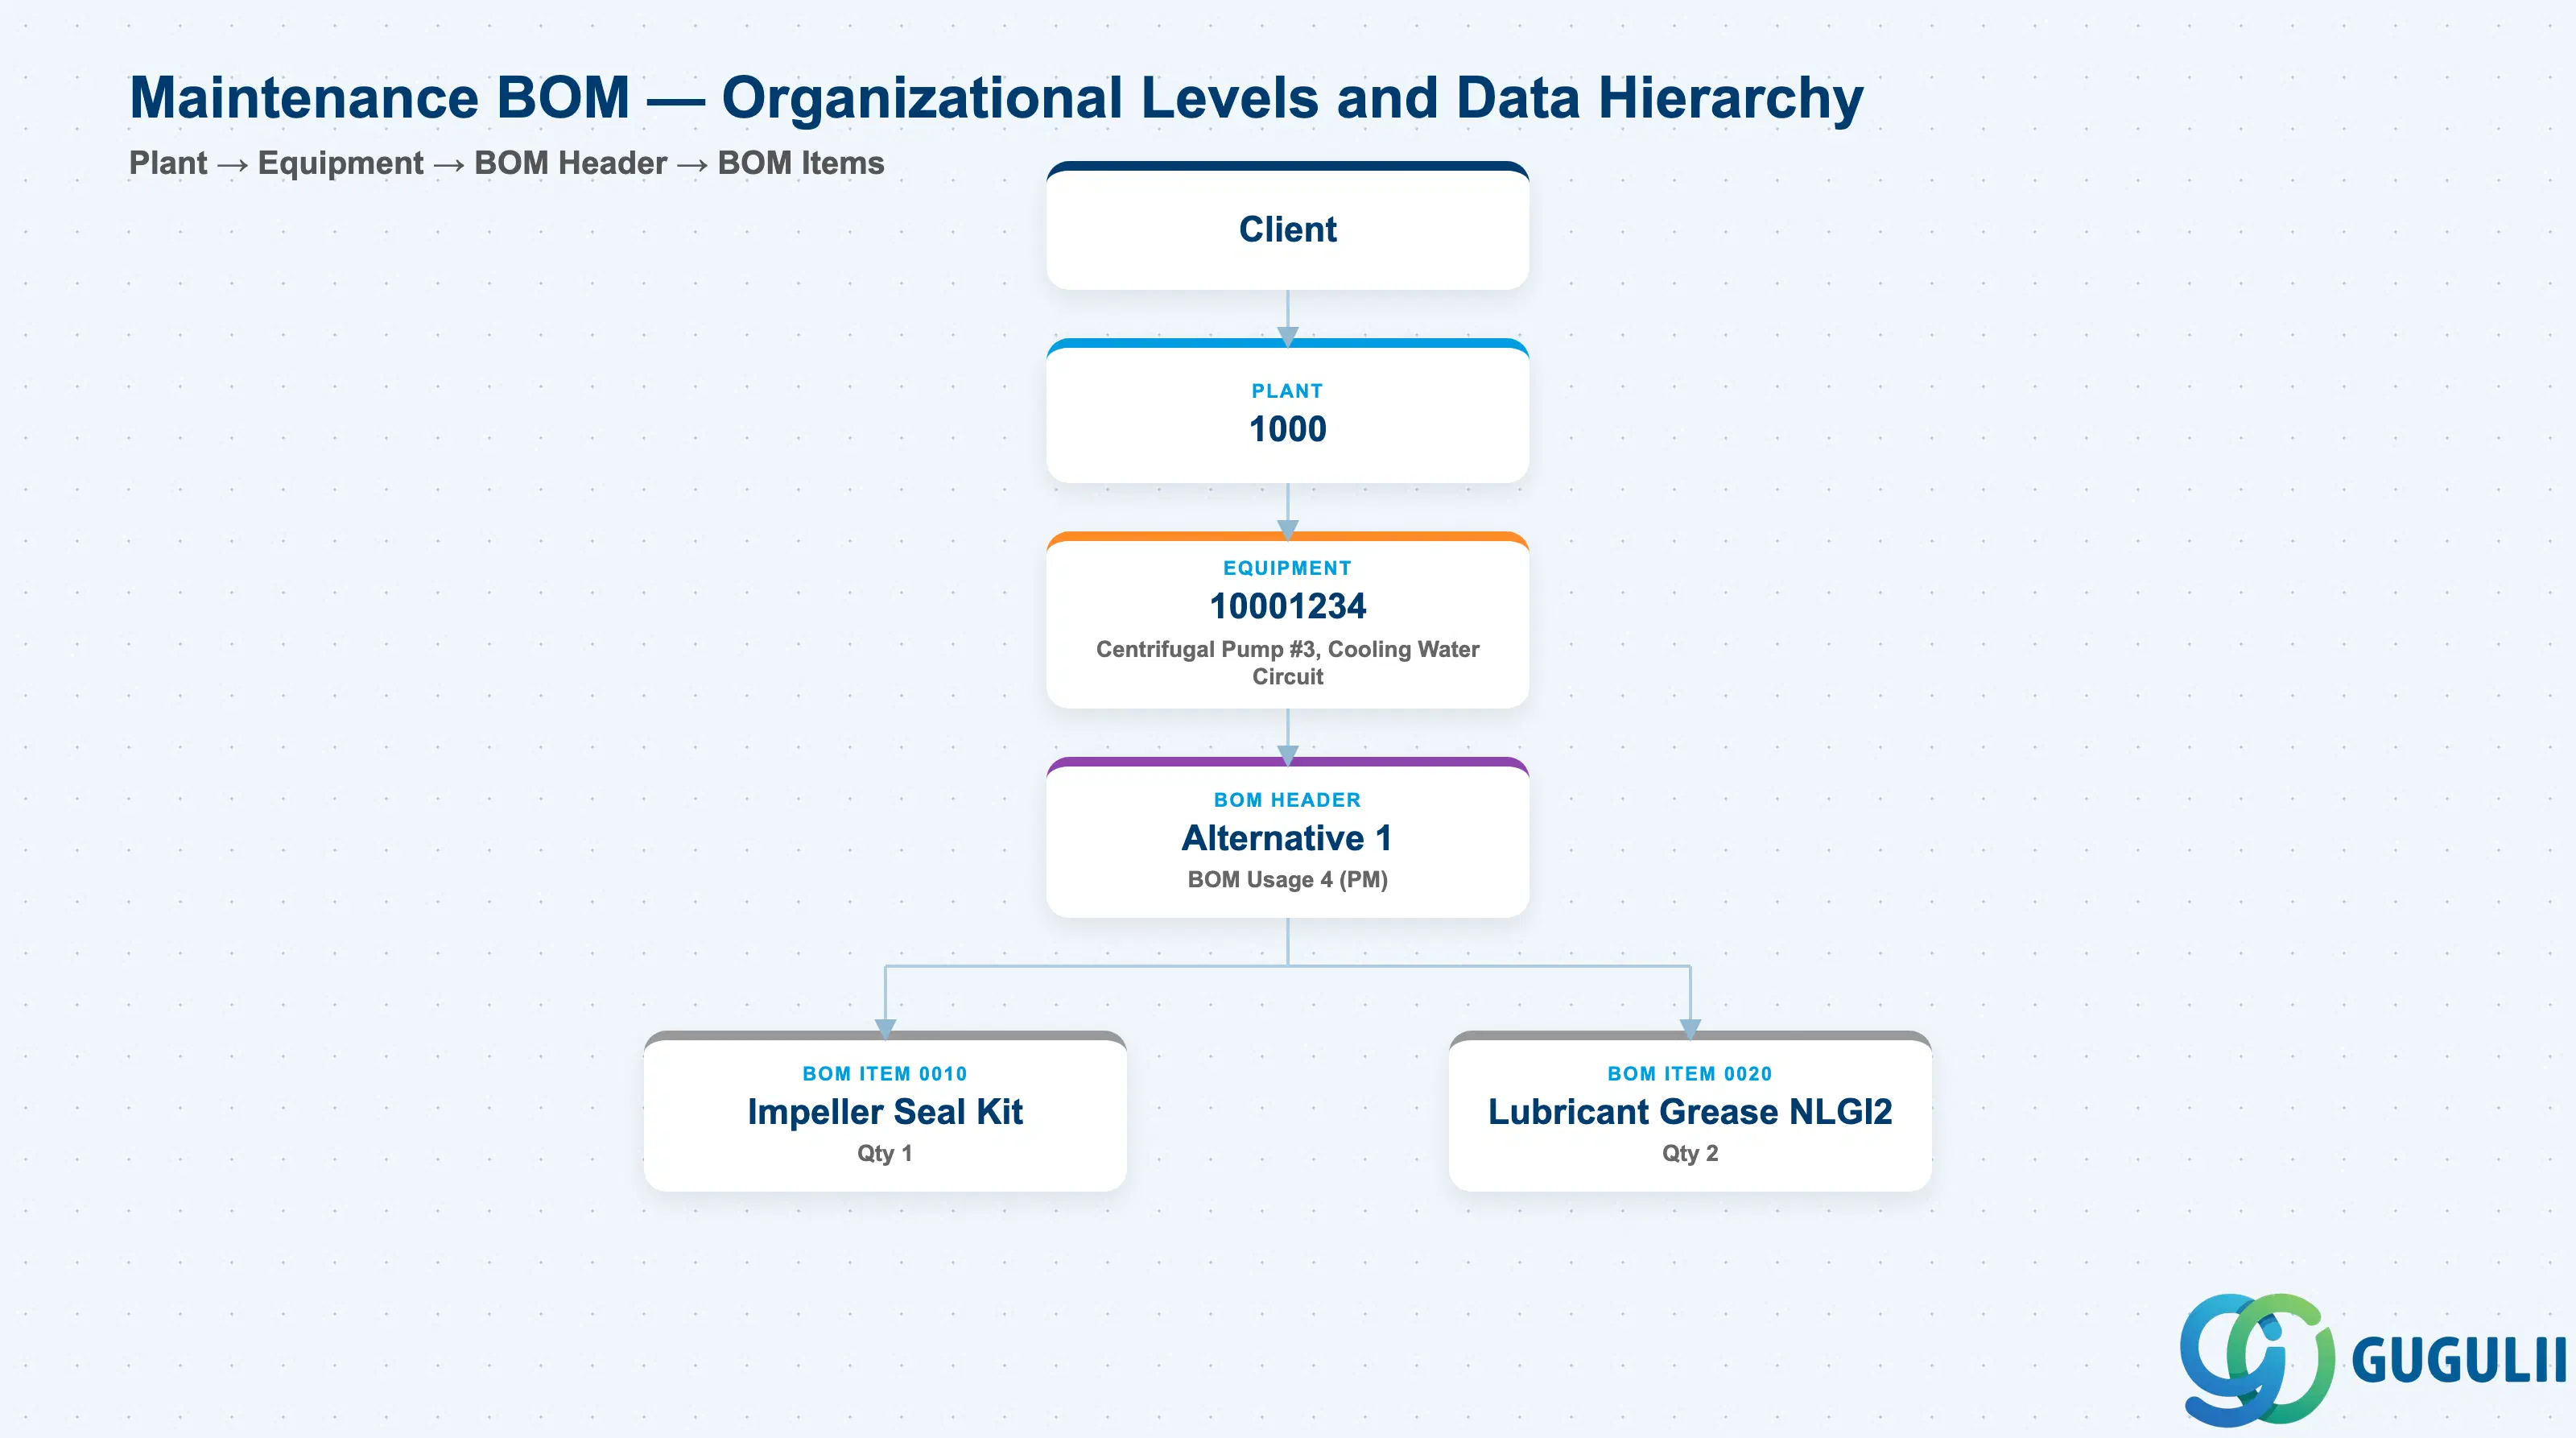
Task: Open the BOM Header Alternative 1 card
Action: point(1287,838)
